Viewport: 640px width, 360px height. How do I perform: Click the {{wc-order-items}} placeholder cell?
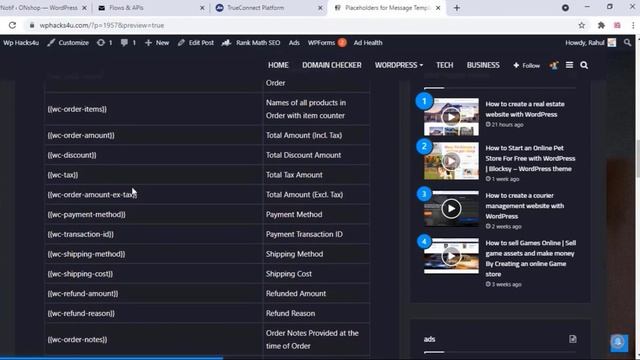click(153, 109)
